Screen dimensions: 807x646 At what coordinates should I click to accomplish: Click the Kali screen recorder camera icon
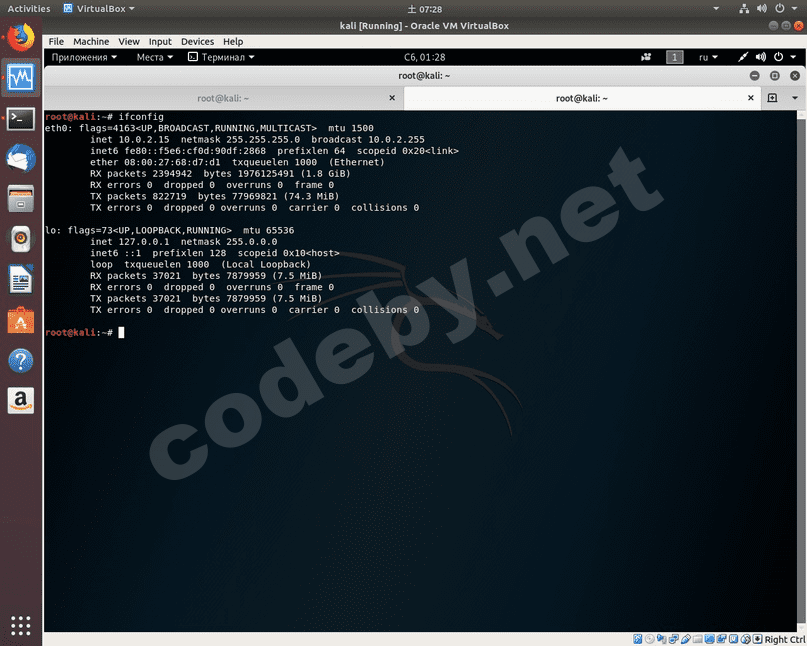(x=646, y=57)
